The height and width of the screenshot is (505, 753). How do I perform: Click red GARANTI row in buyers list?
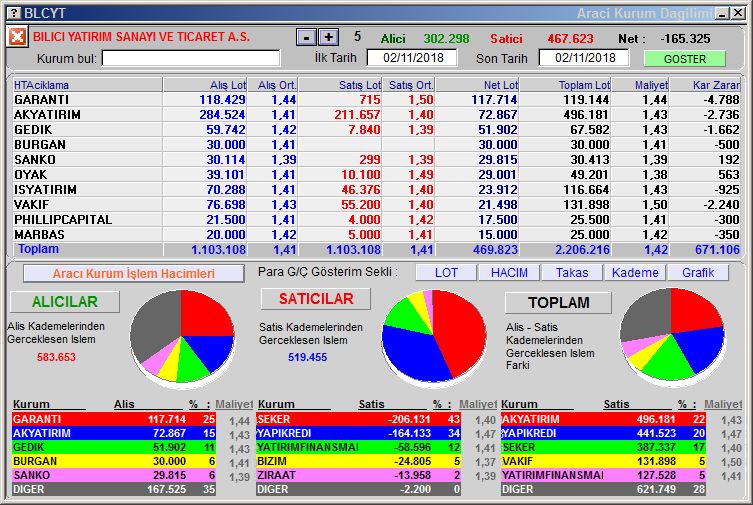(x=114, y=419)
